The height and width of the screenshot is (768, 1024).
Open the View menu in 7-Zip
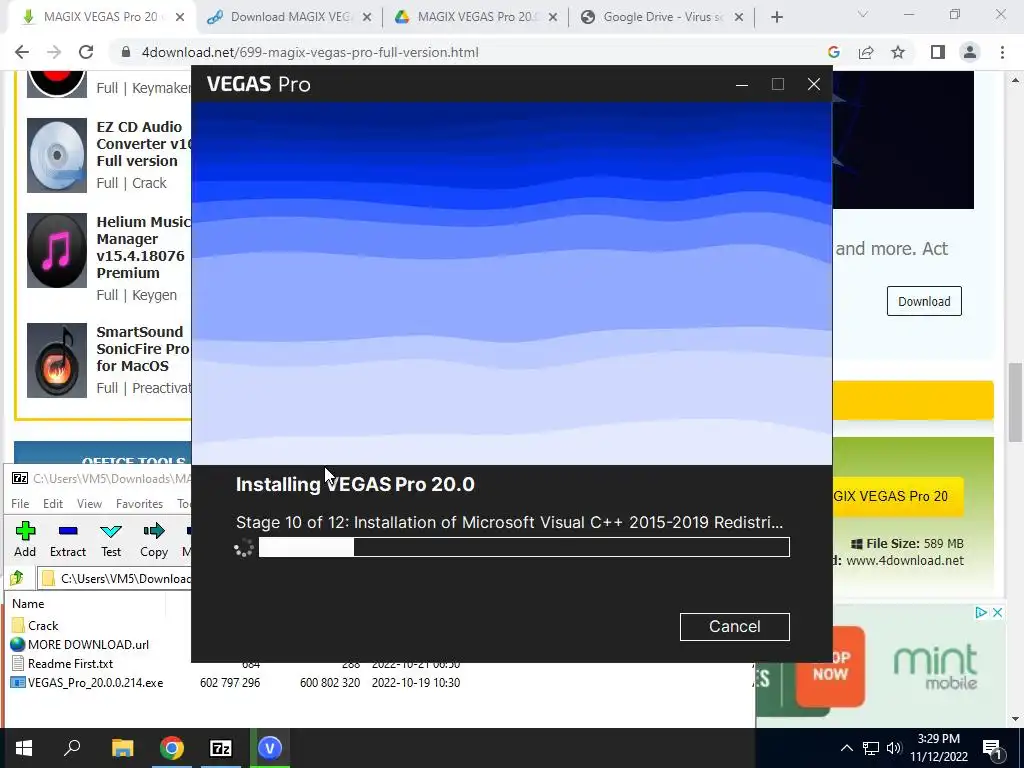[89, 504]
